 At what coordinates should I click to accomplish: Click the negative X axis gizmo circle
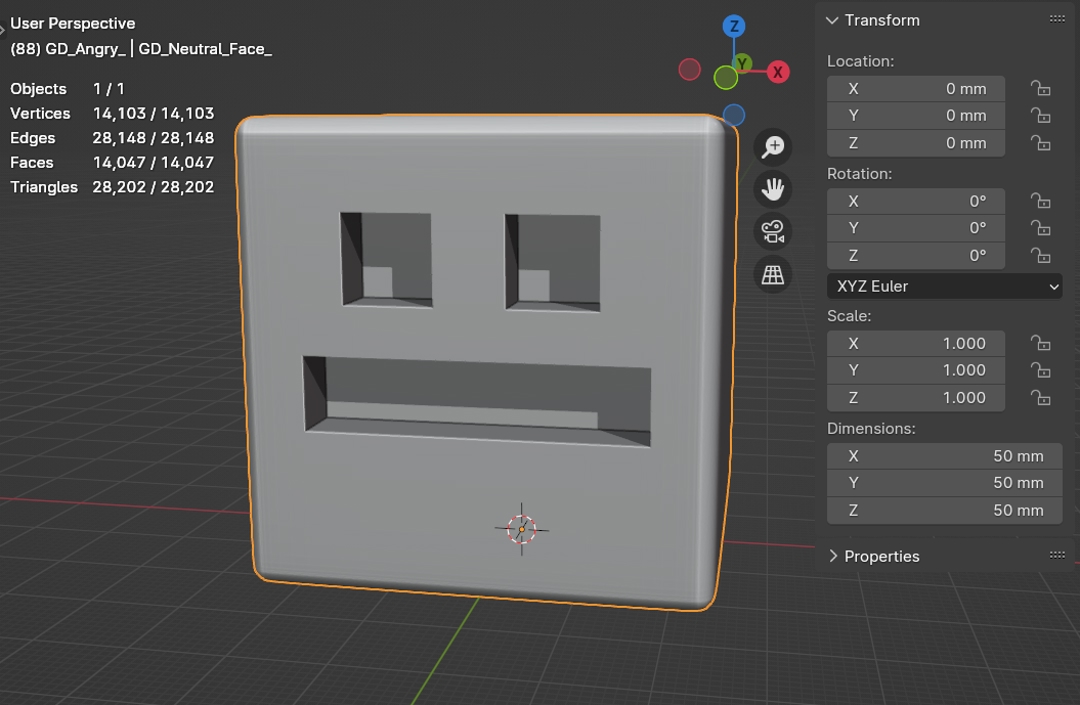(x=689, y=69)
